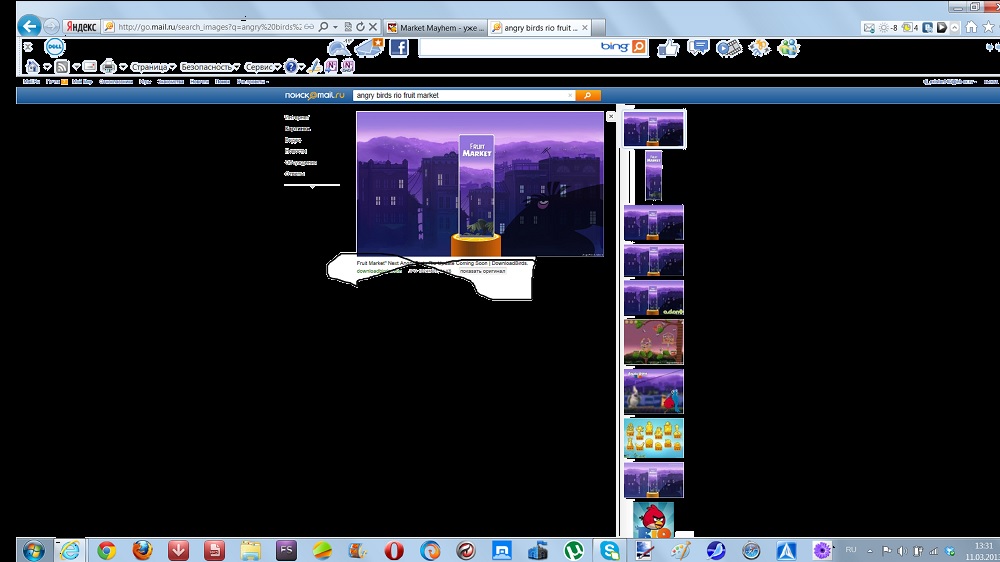Expand the RSS feeds dropdown arrow

pyautogui.click(x=76, y=67)
